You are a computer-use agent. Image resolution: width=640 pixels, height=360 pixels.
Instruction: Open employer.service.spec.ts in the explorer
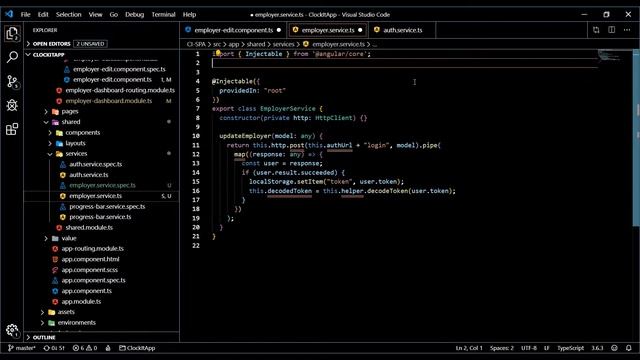[x=102, y=185]
